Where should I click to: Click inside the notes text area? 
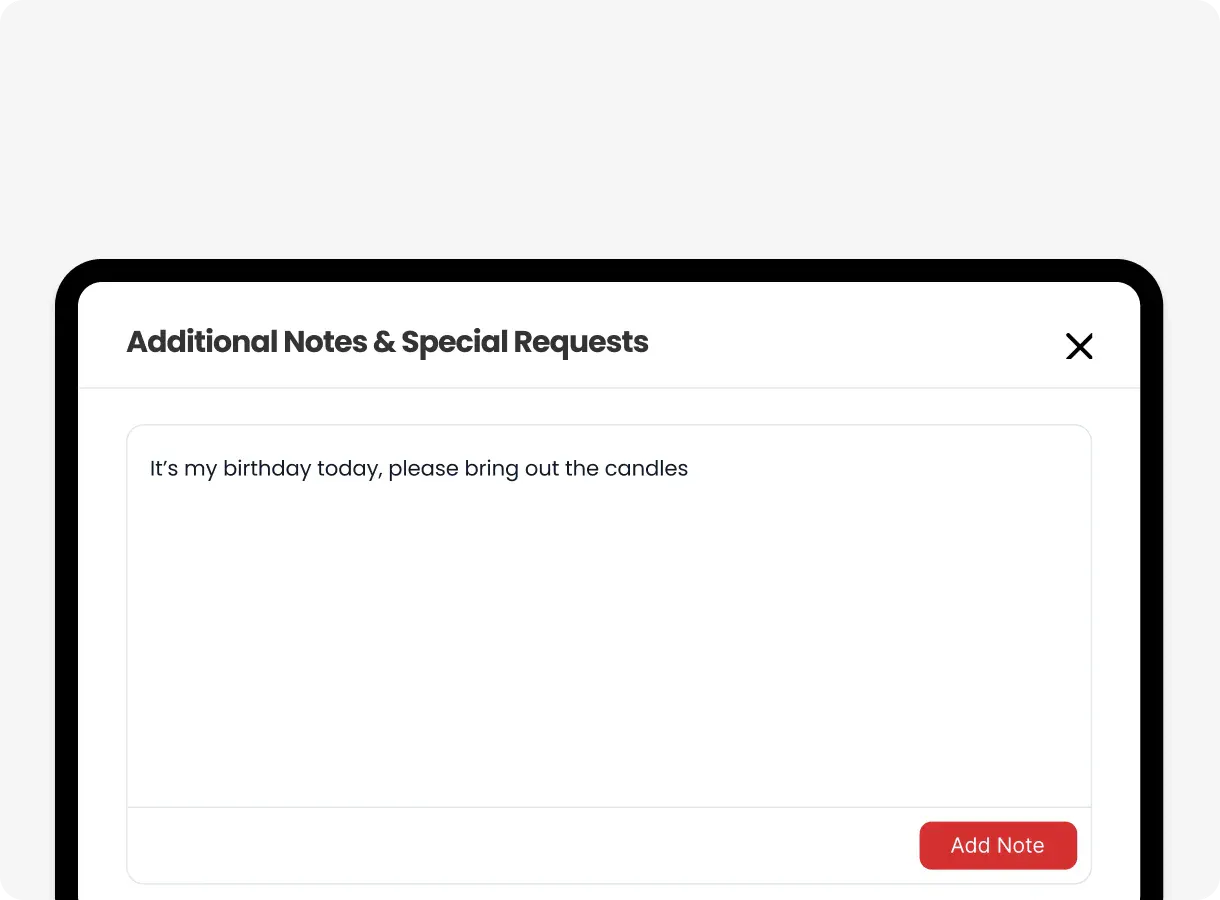tap(608, 620)
